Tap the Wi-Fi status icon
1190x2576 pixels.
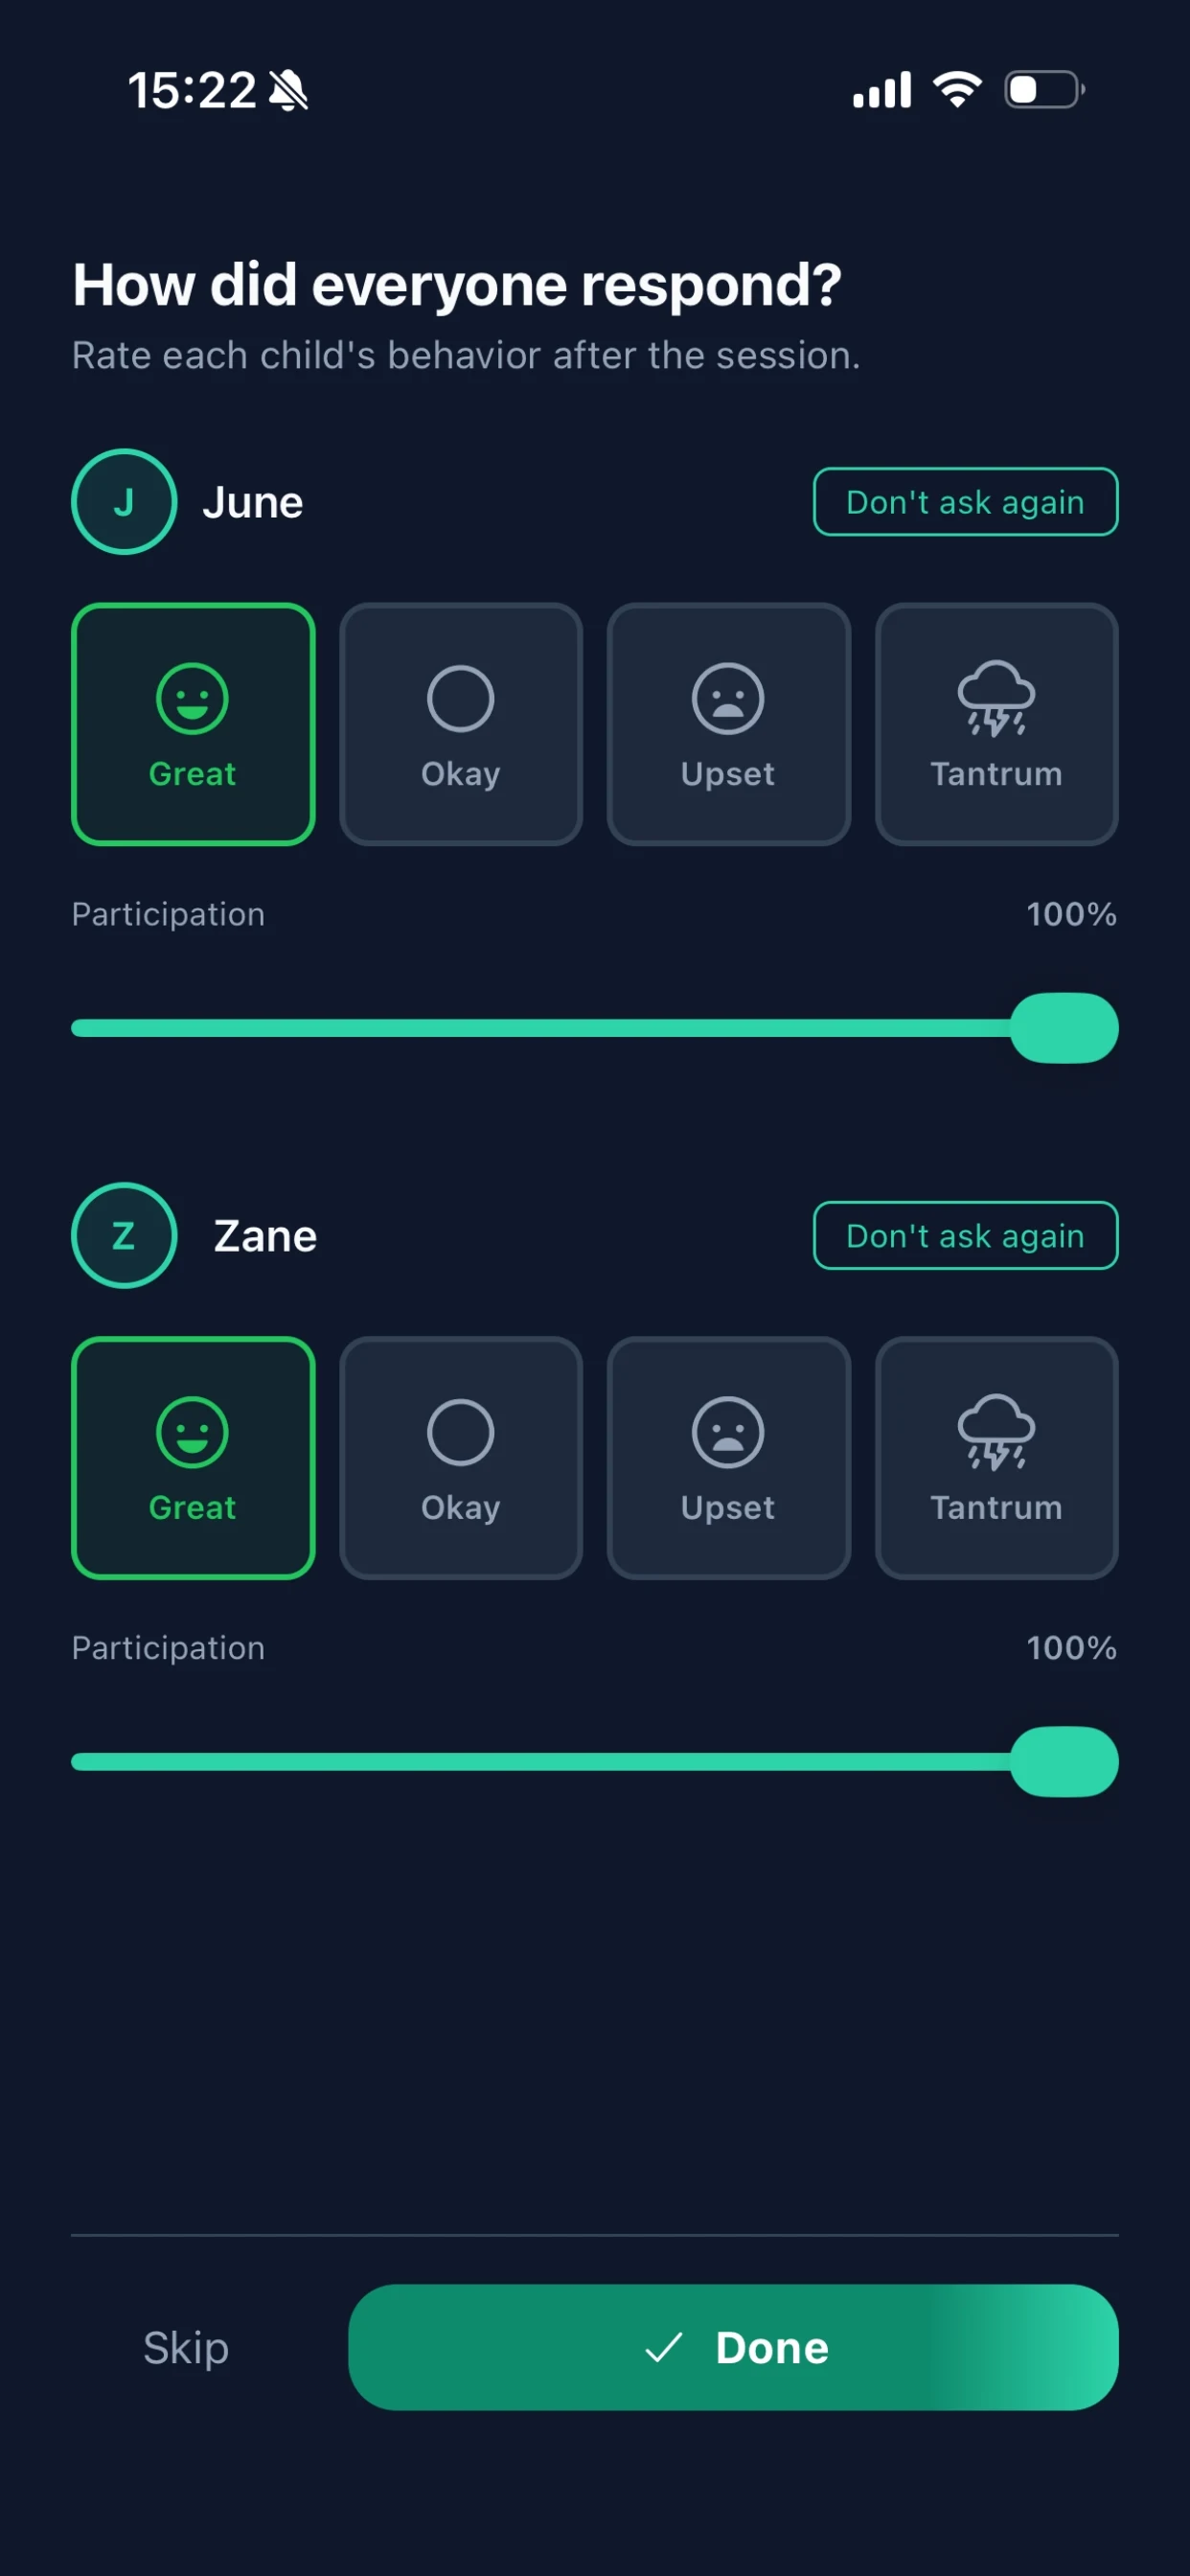click(957, 90)
